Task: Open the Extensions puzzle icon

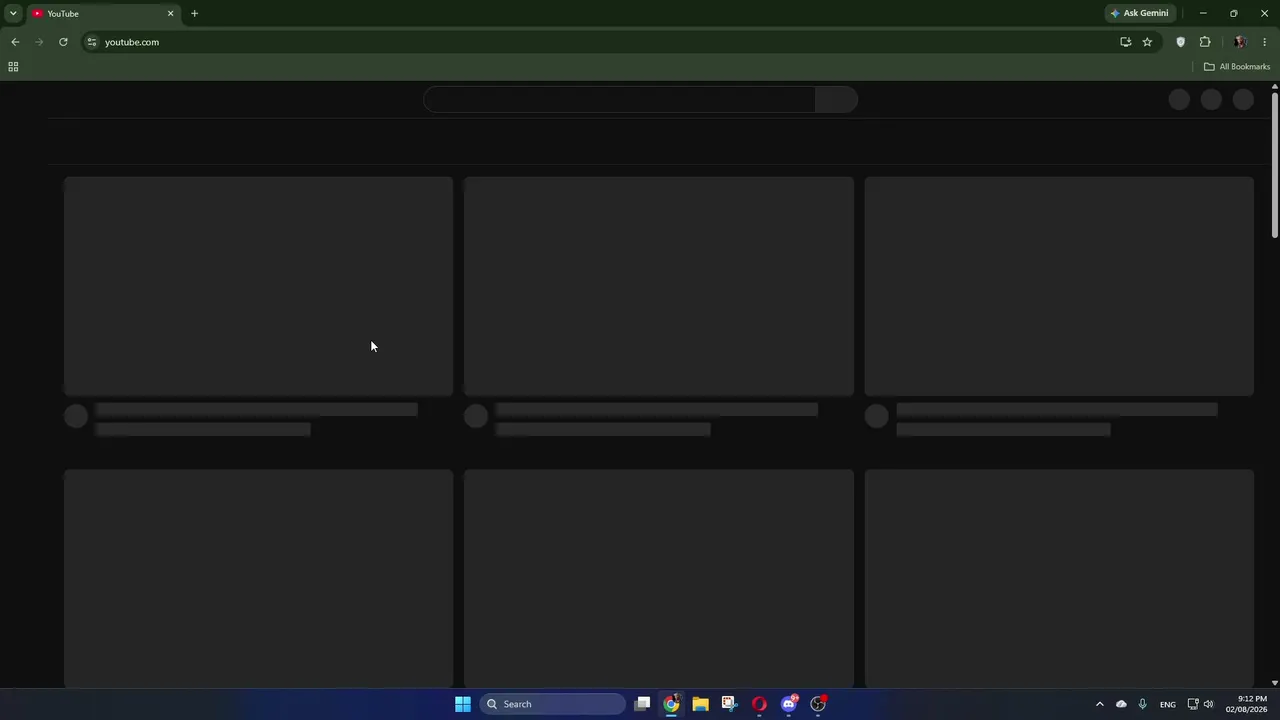Action: 1205,42
